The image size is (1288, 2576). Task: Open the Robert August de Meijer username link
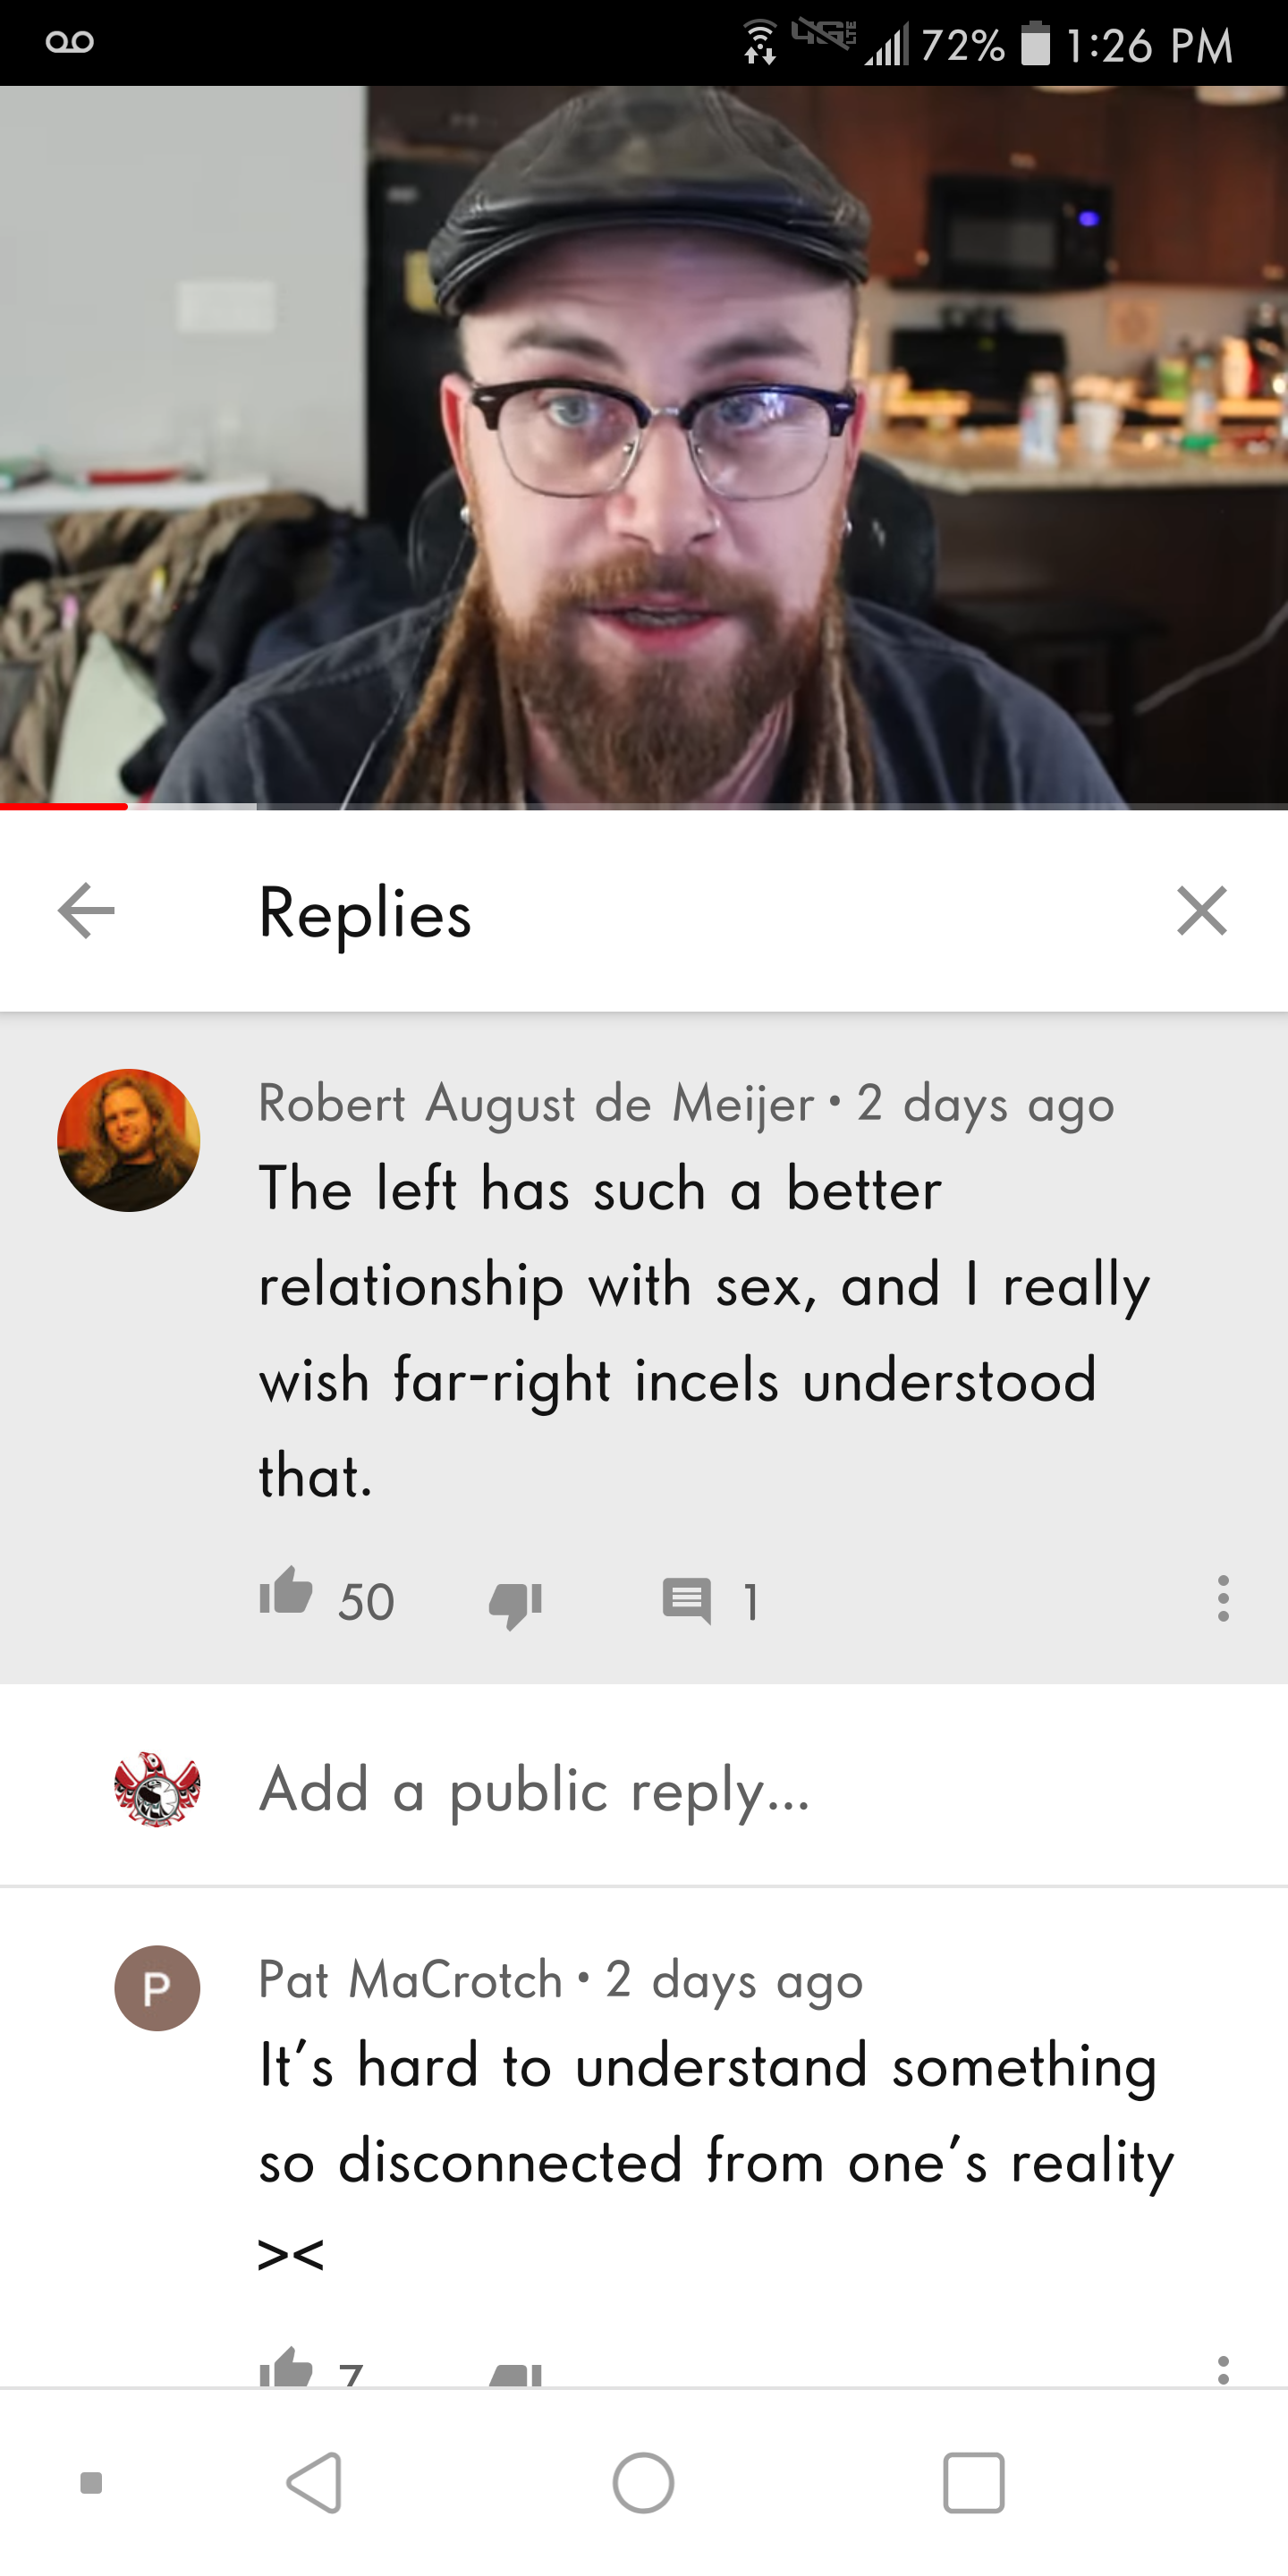click(536, 1104)
